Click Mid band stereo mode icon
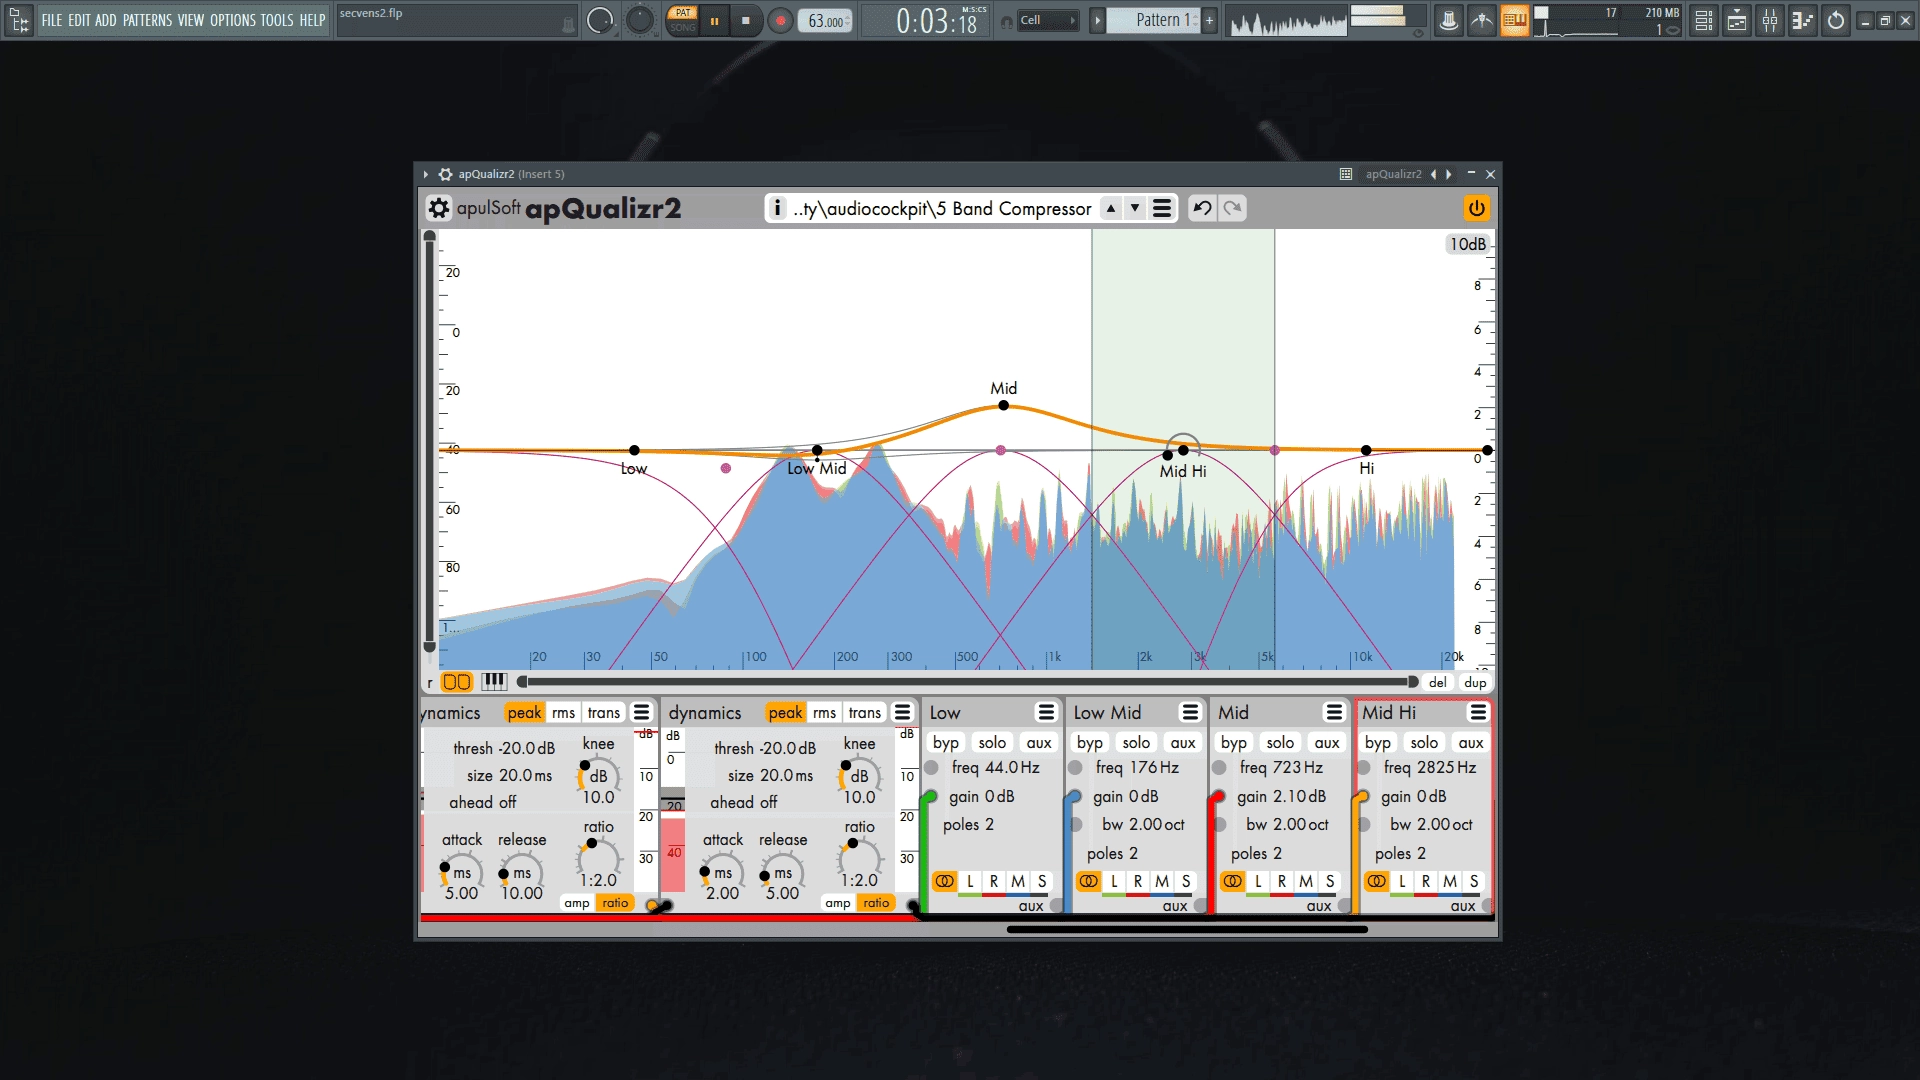1920x1080 pixels. tap(1232, 881)
